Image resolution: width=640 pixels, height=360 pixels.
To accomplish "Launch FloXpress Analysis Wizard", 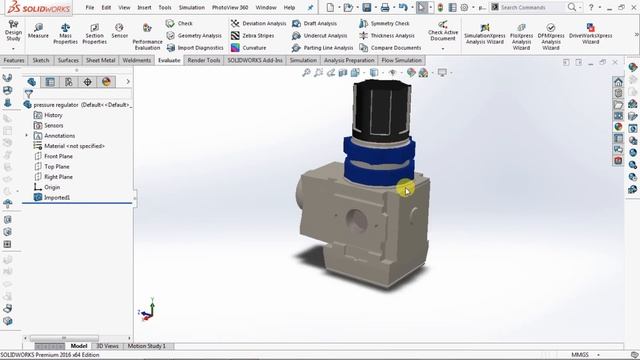I will tap(521, 37).
